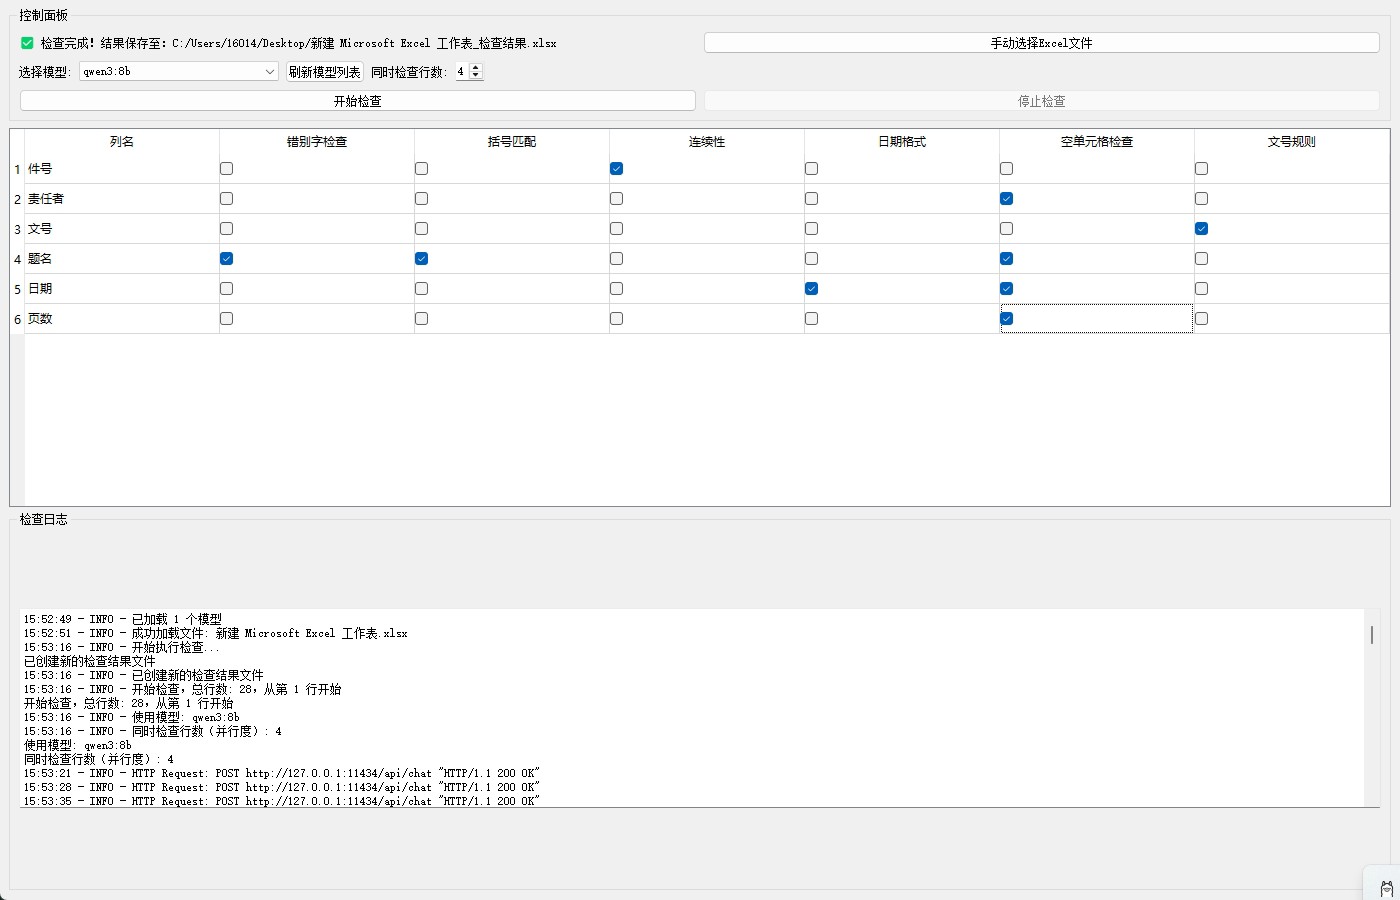1400x900 pixels.
Task: Uncheck 空单元格检查 for the 页数 row
Action: pos(1006,319)
